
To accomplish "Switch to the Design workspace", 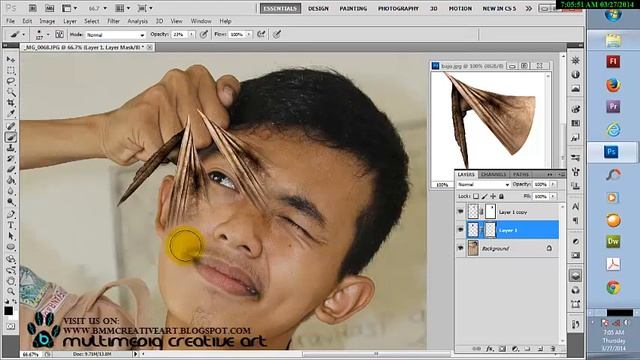I will 318,8.
